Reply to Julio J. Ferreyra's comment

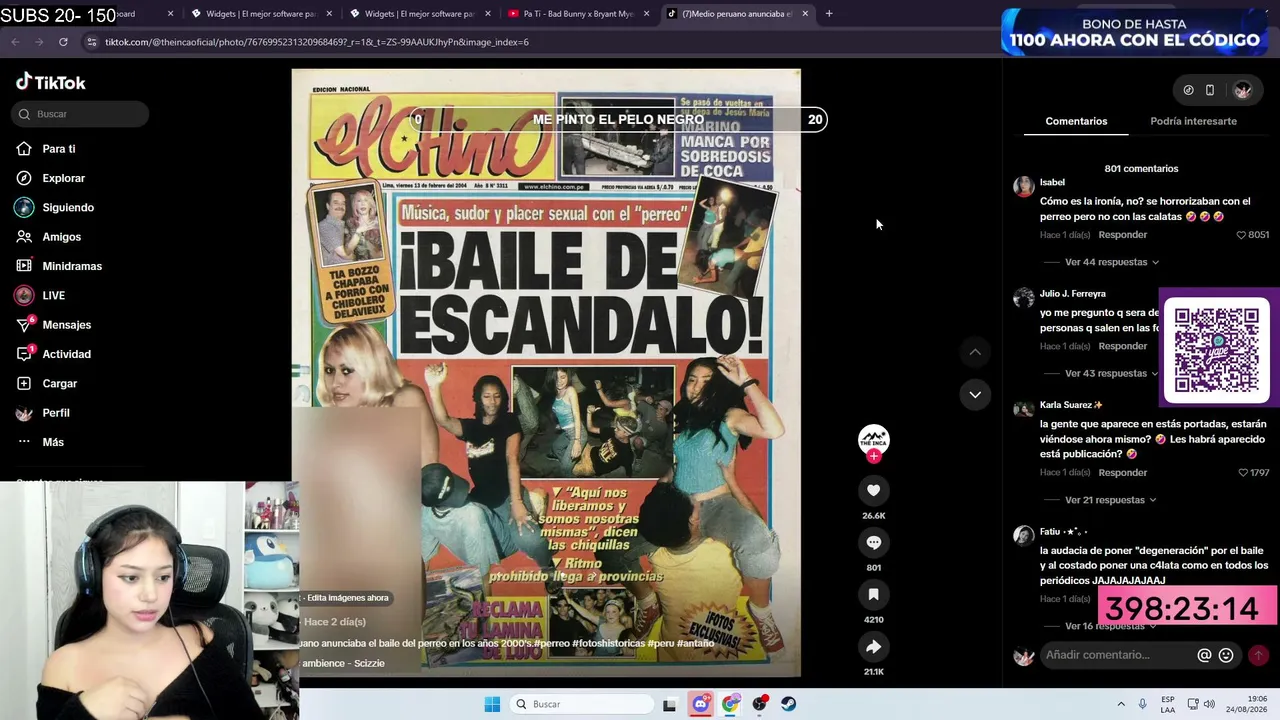pos(1122,346)
